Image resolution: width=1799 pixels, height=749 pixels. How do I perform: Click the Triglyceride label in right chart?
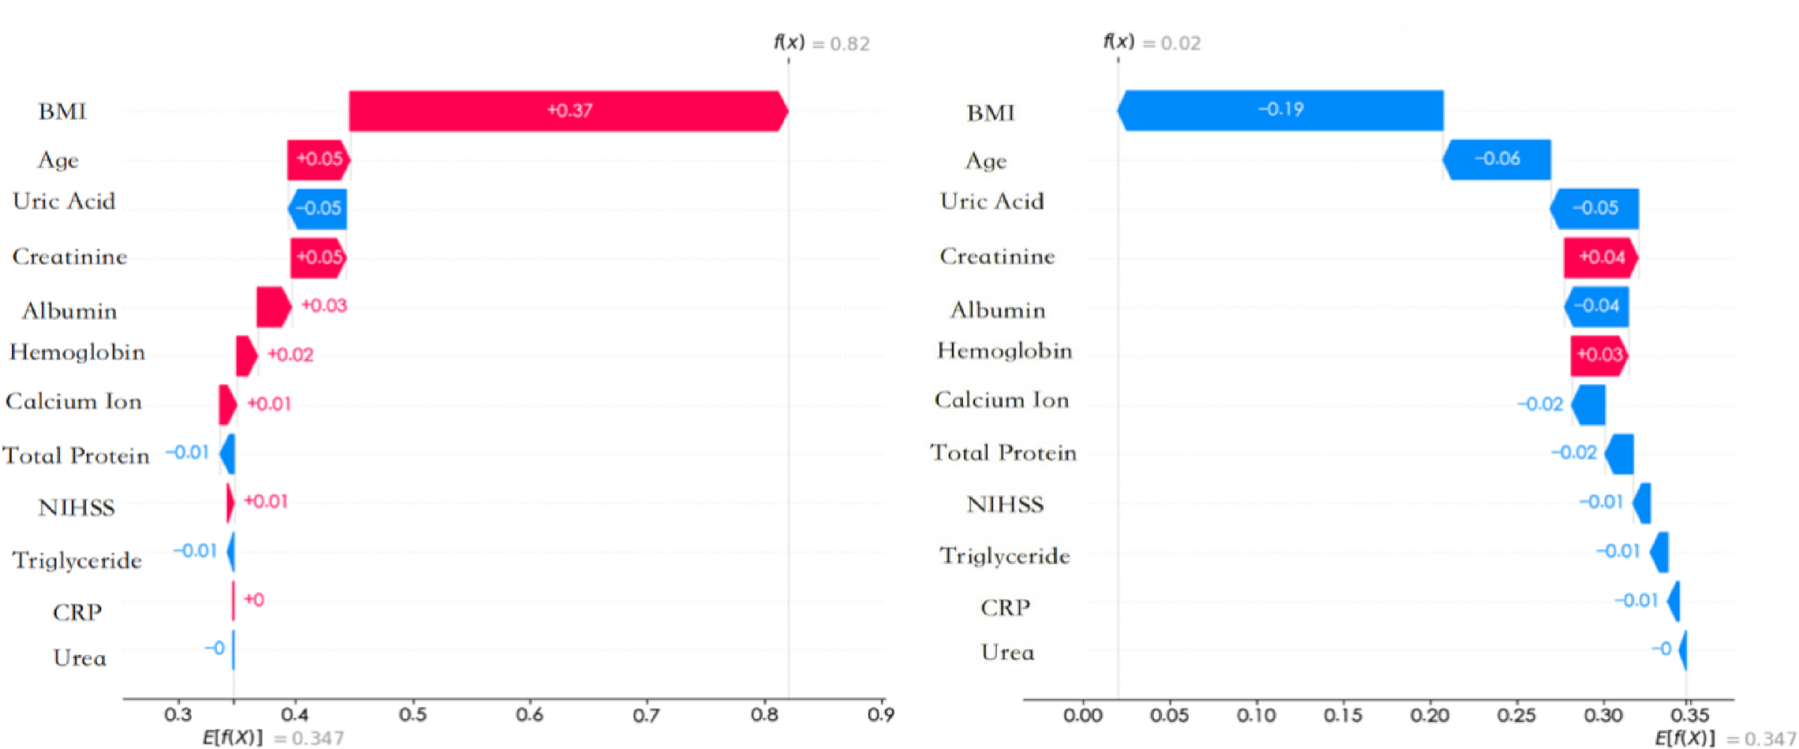1004,556
